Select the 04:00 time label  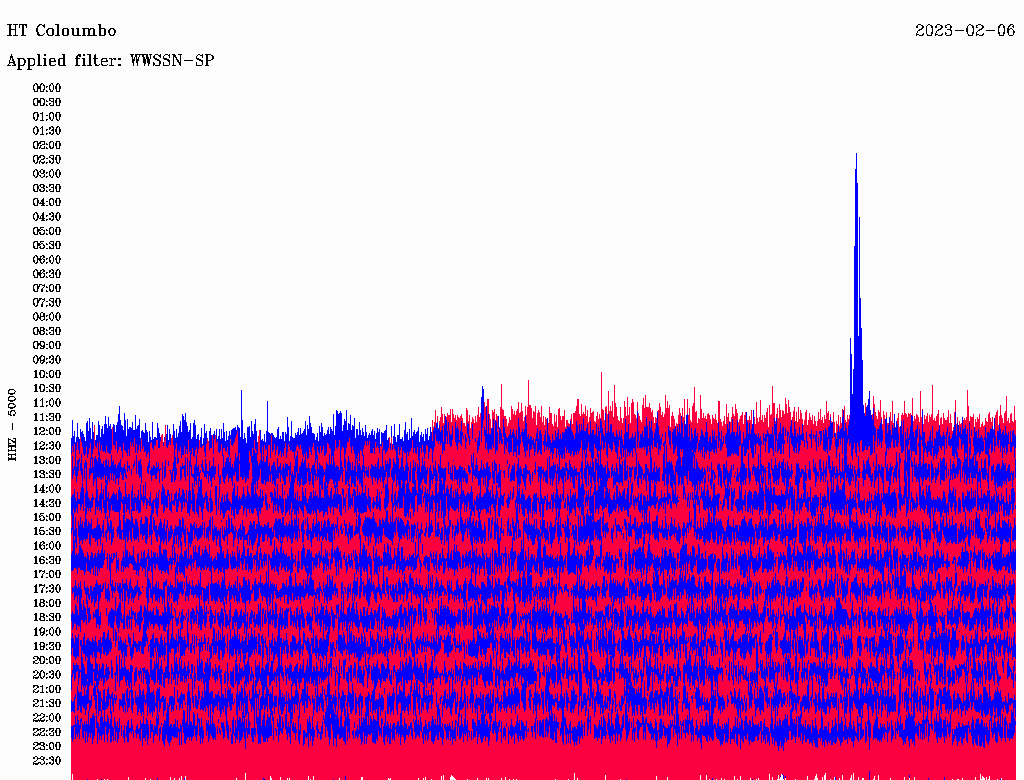(x=47, y=202)
